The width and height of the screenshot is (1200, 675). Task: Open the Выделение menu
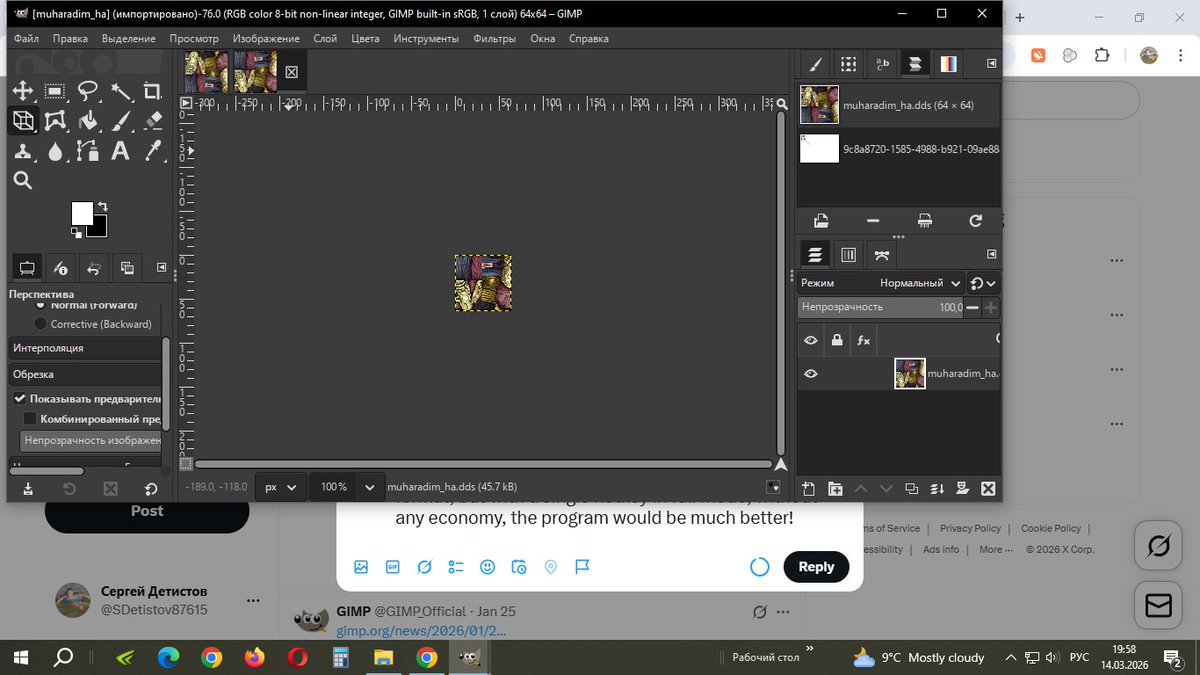(128, 39)
